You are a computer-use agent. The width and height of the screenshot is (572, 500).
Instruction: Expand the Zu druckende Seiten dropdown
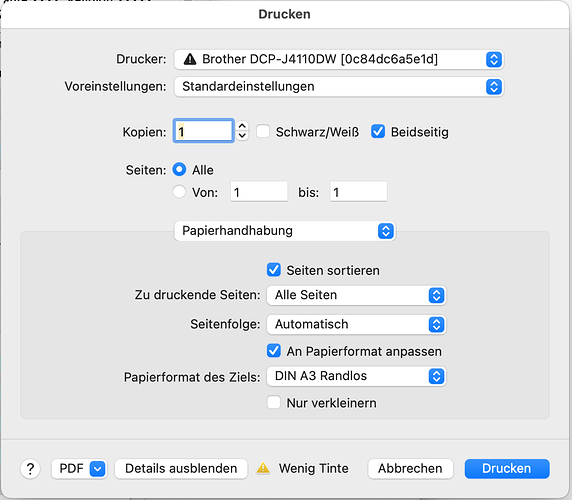coord(356,295)
